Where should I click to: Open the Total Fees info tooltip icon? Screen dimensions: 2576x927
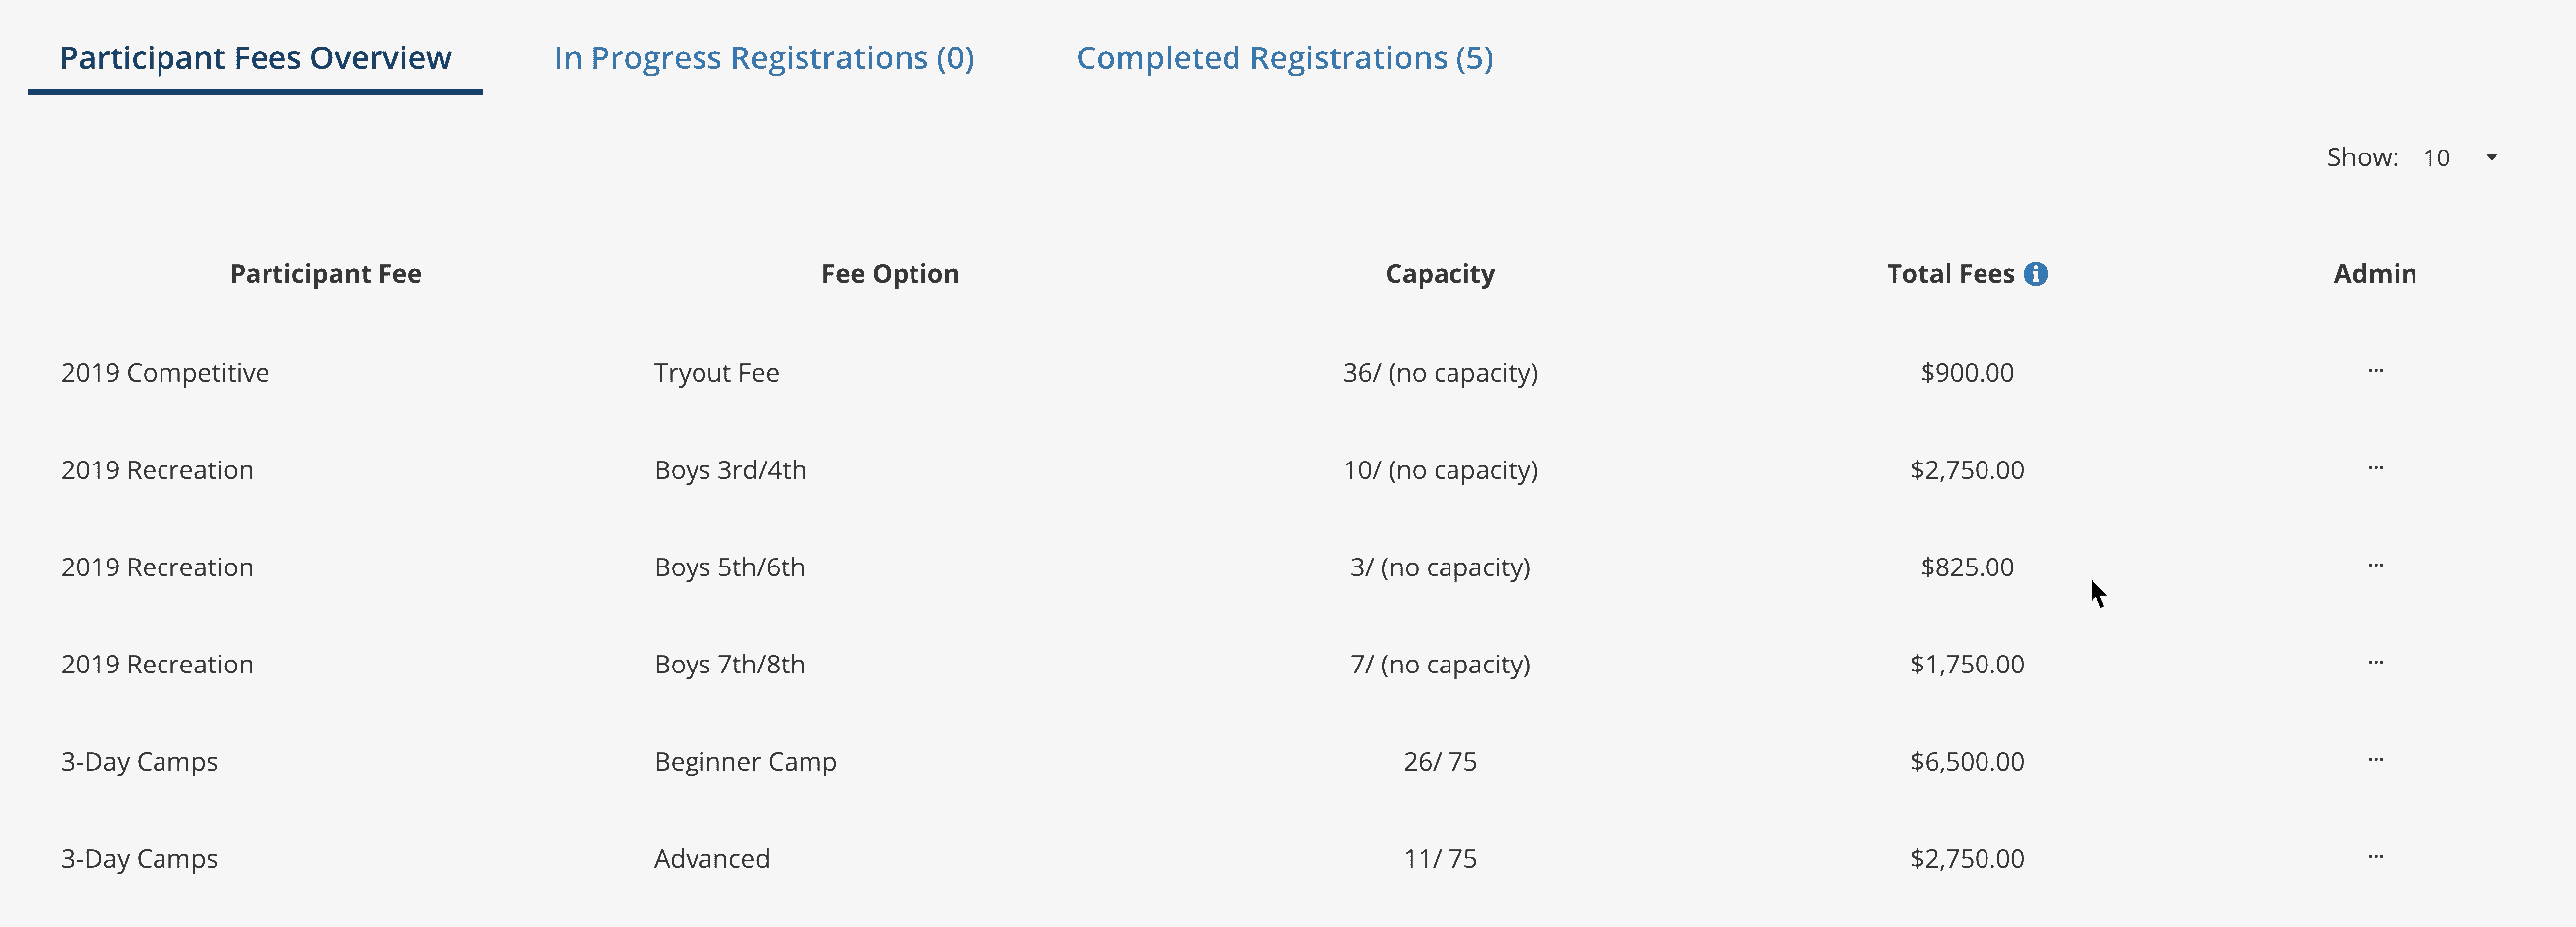(x=2037, y=273)
